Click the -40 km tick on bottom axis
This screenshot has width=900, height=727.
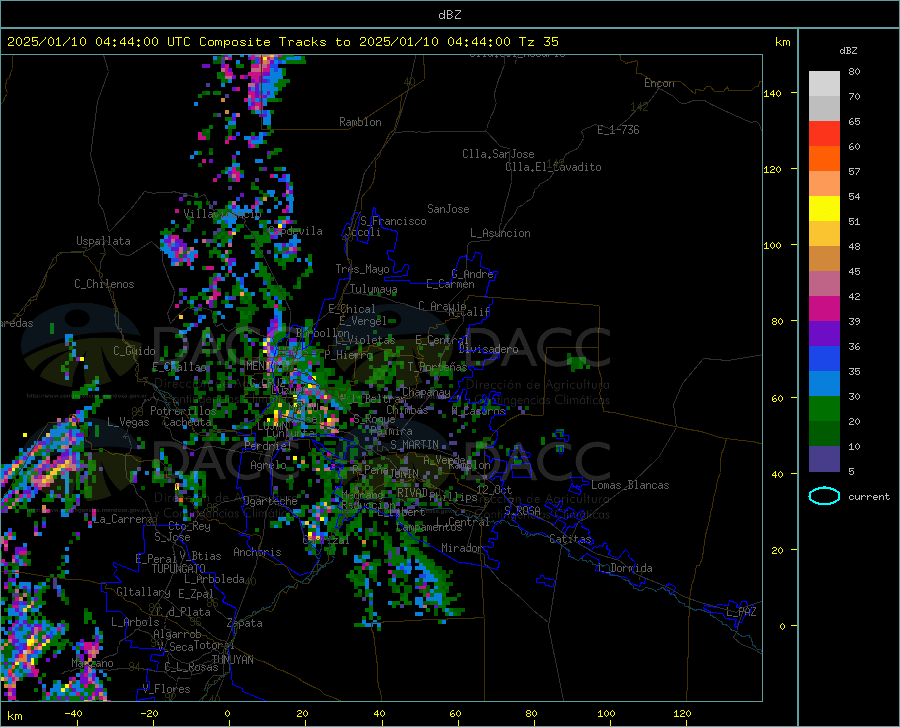(x=73, y=713)
